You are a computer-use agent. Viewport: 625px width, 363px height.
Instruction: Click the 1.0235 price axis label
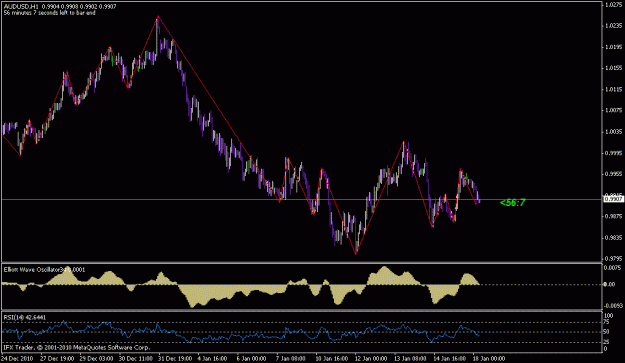click(x=613, y=26)
